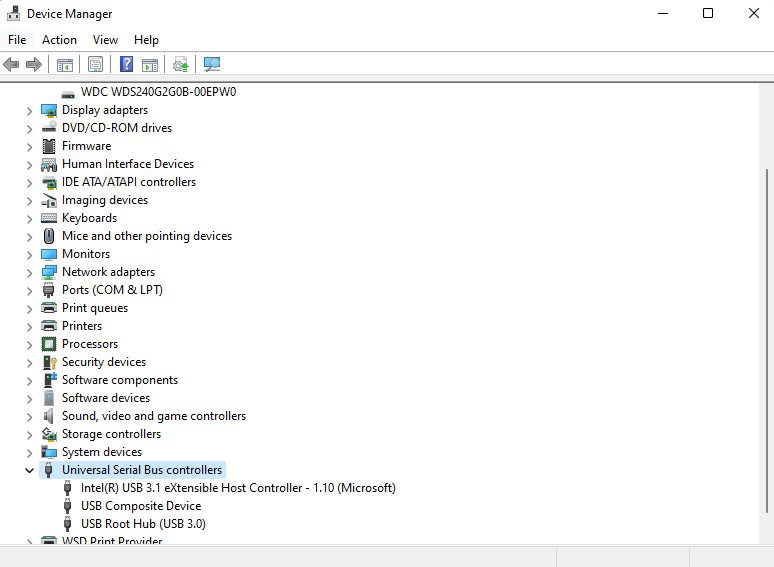Click the Keyboards category icon
The width and height of the screenshot is (774, 567).
(49, 218)
